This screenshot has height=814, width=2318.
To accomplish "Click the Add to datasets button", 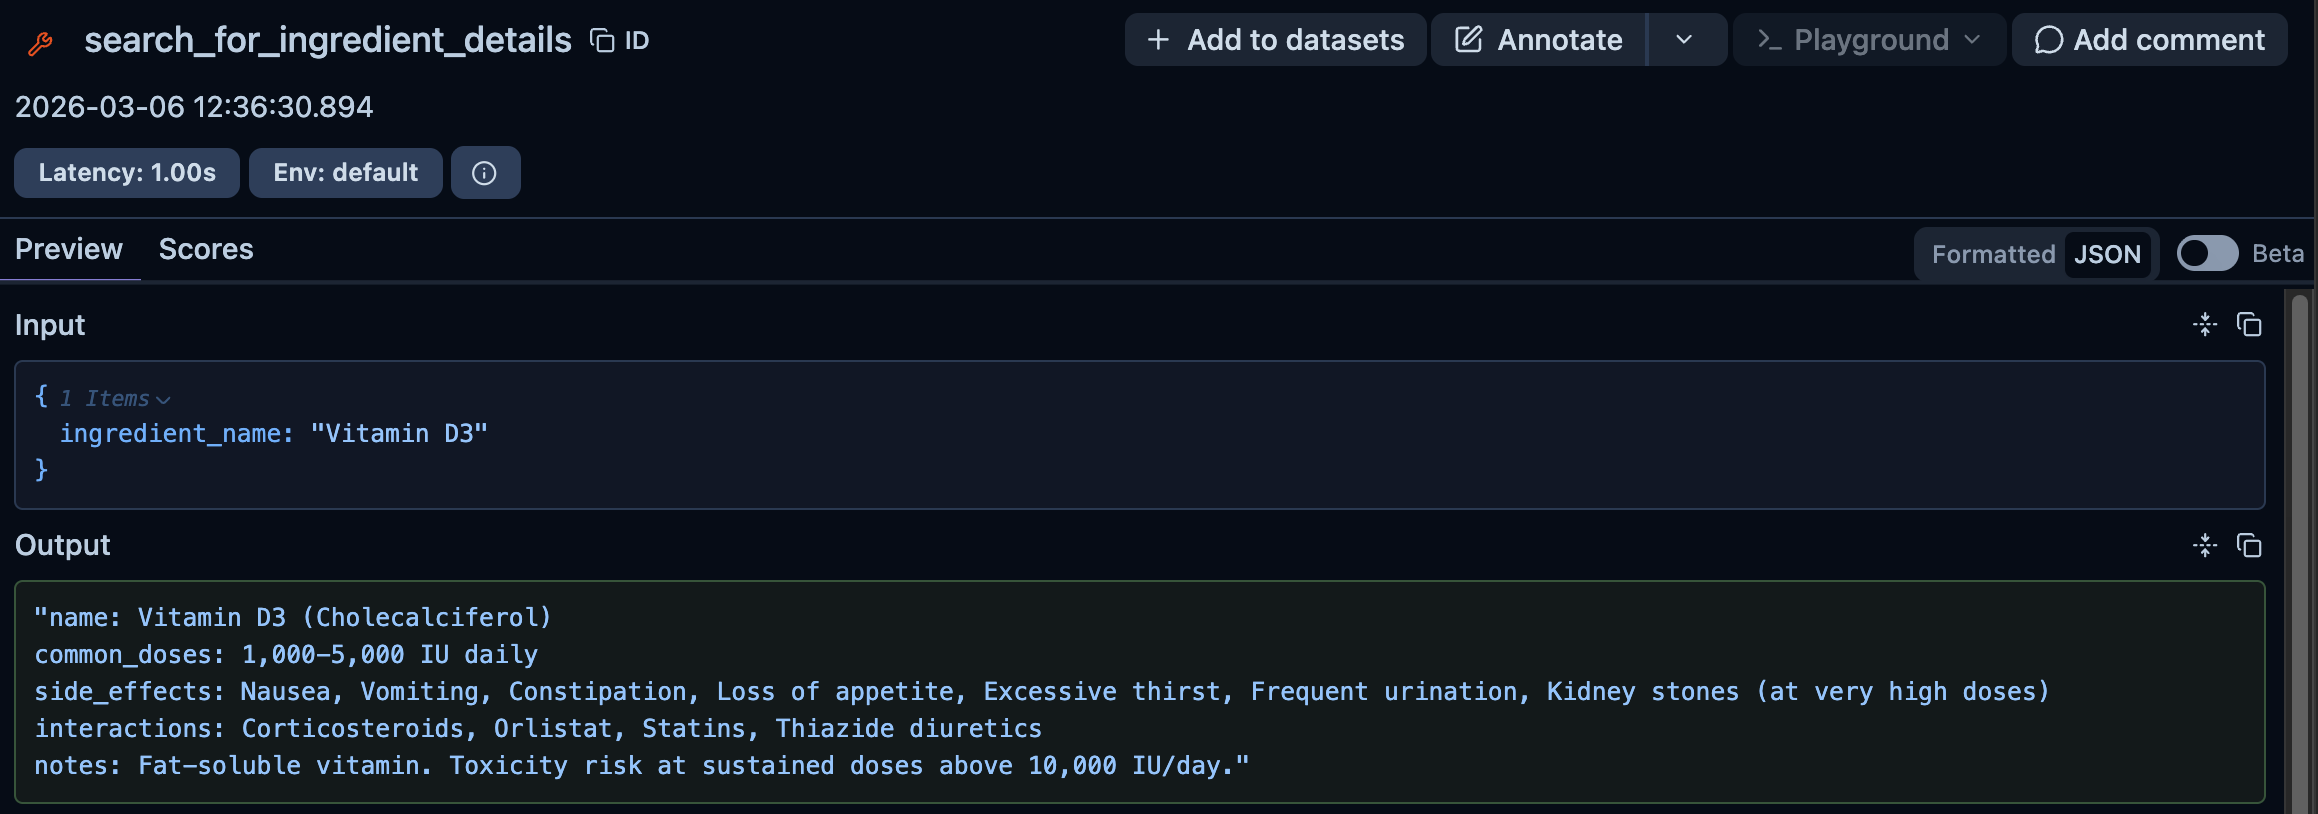I will point(1275,40).
